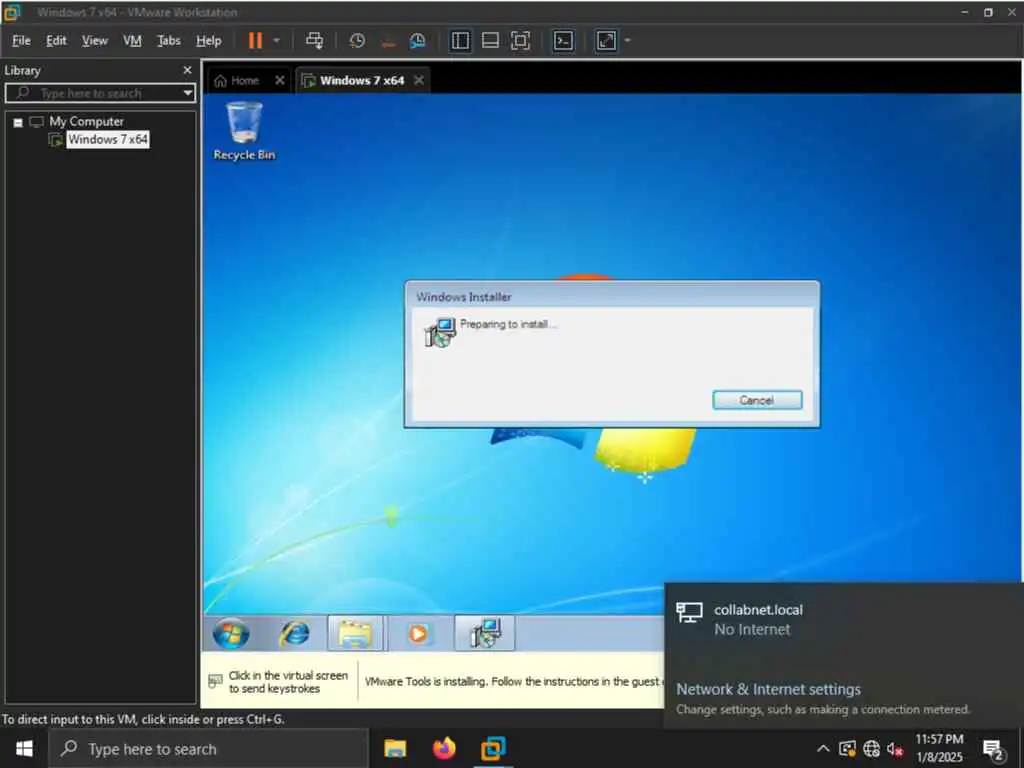Click the clock showing 11:57 PM
This screenshot has height=768, width=1024.
[x=939, y=748]
